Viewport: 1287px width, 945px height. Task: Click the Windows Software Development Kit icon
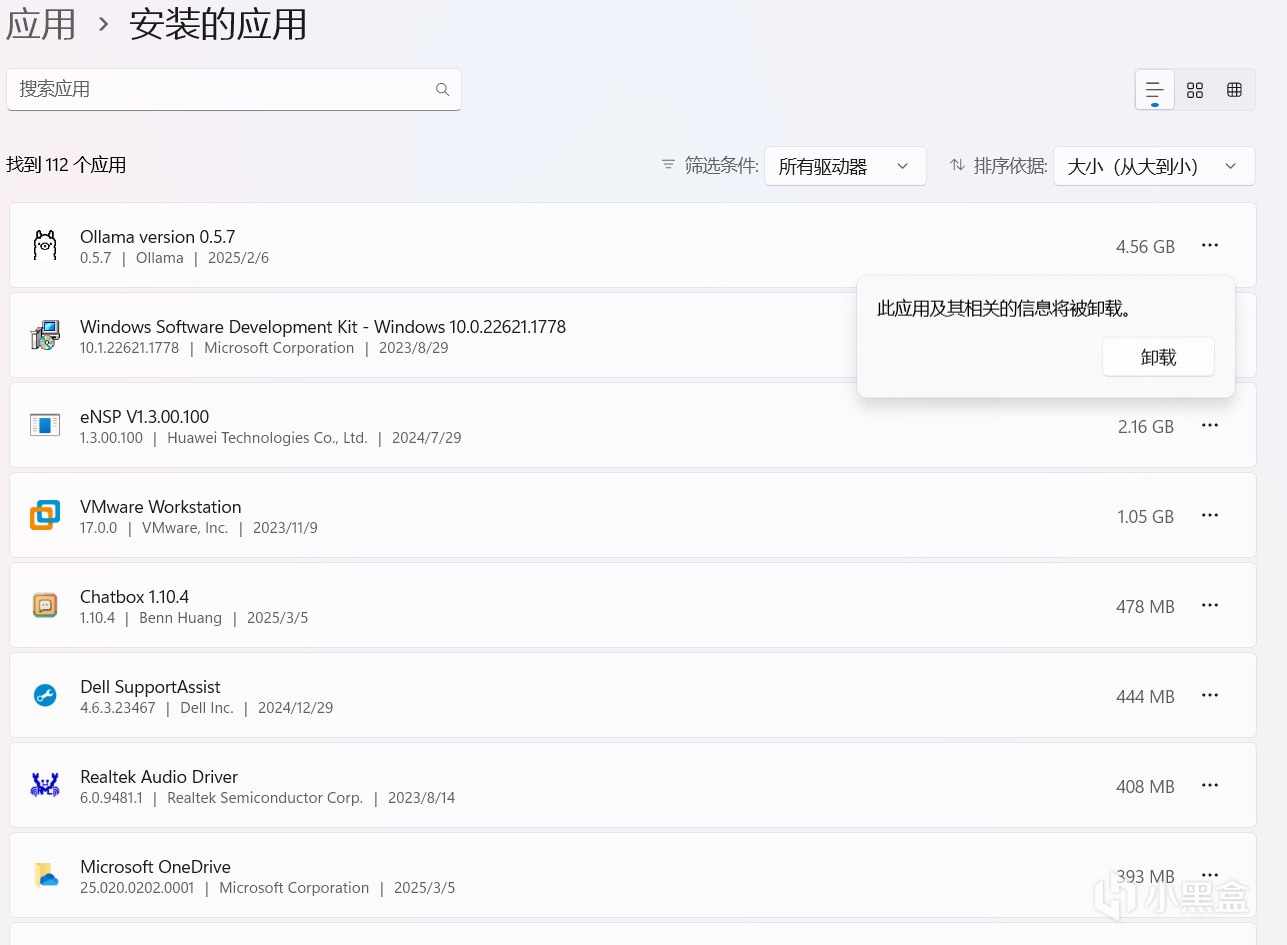45,335
